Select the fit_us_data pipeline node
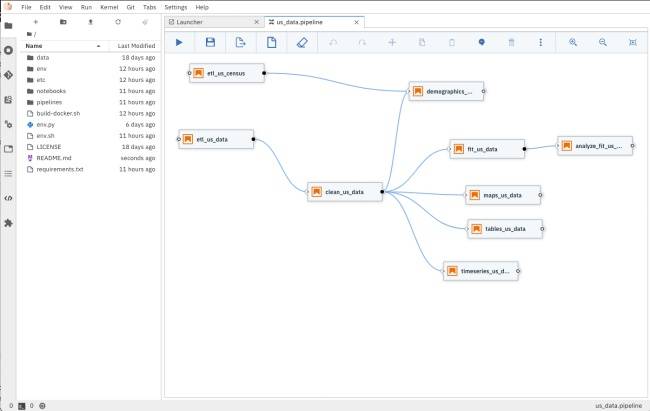This screenshot has width=650, height=411. [x=487, y=149]
